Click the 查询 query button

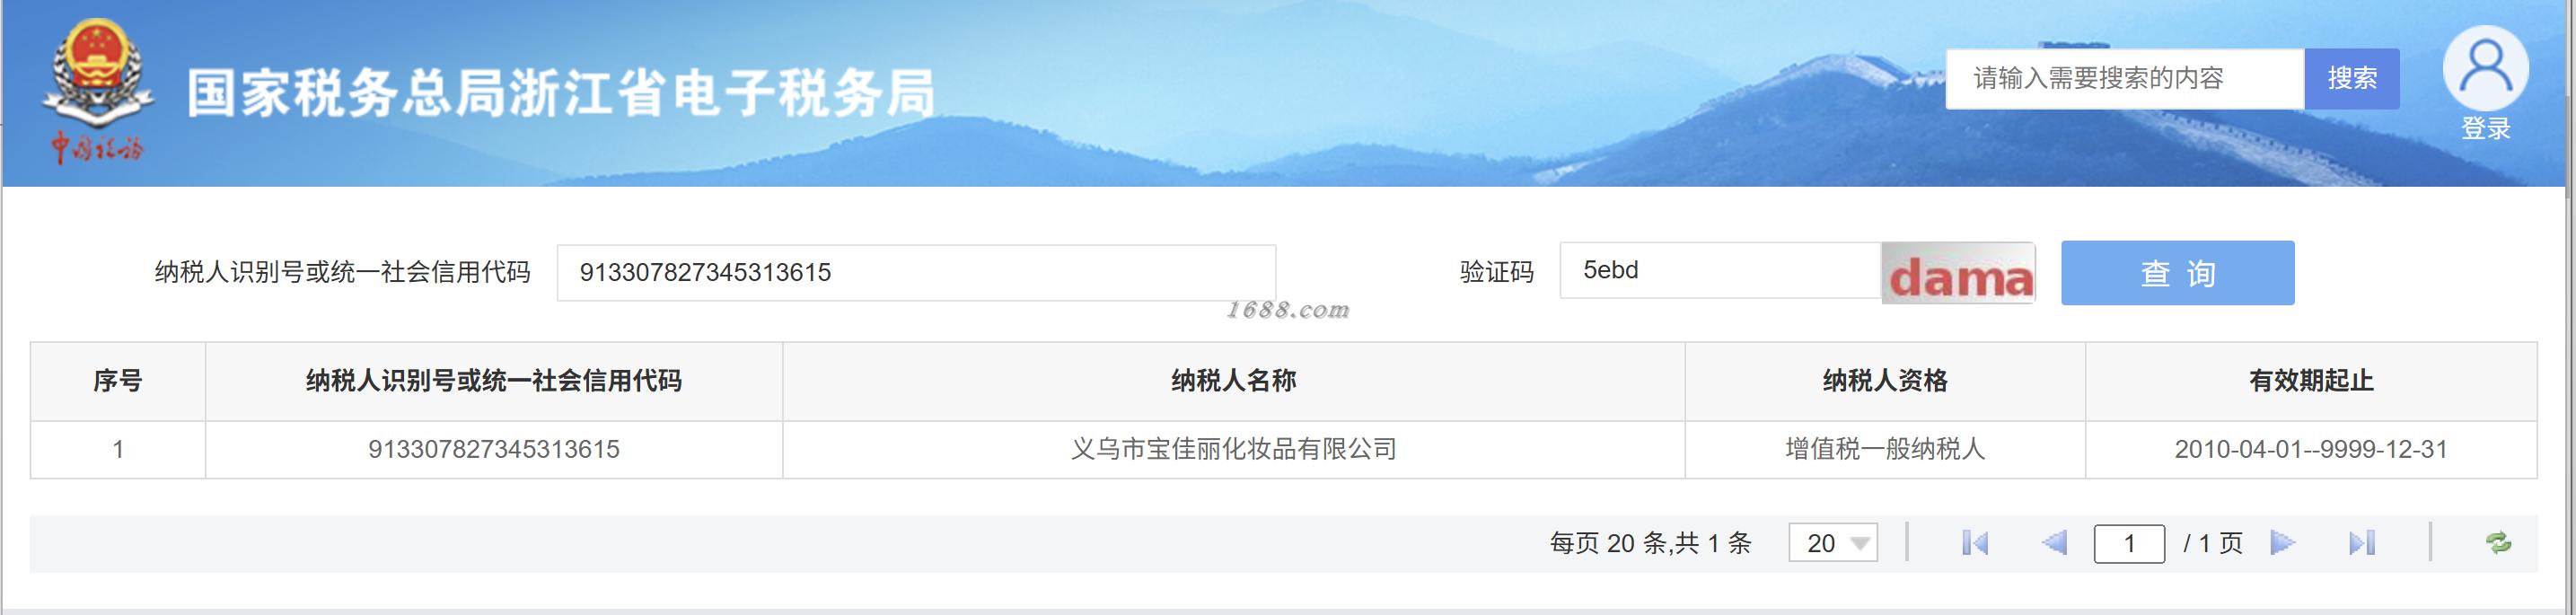click(2177, 273)
